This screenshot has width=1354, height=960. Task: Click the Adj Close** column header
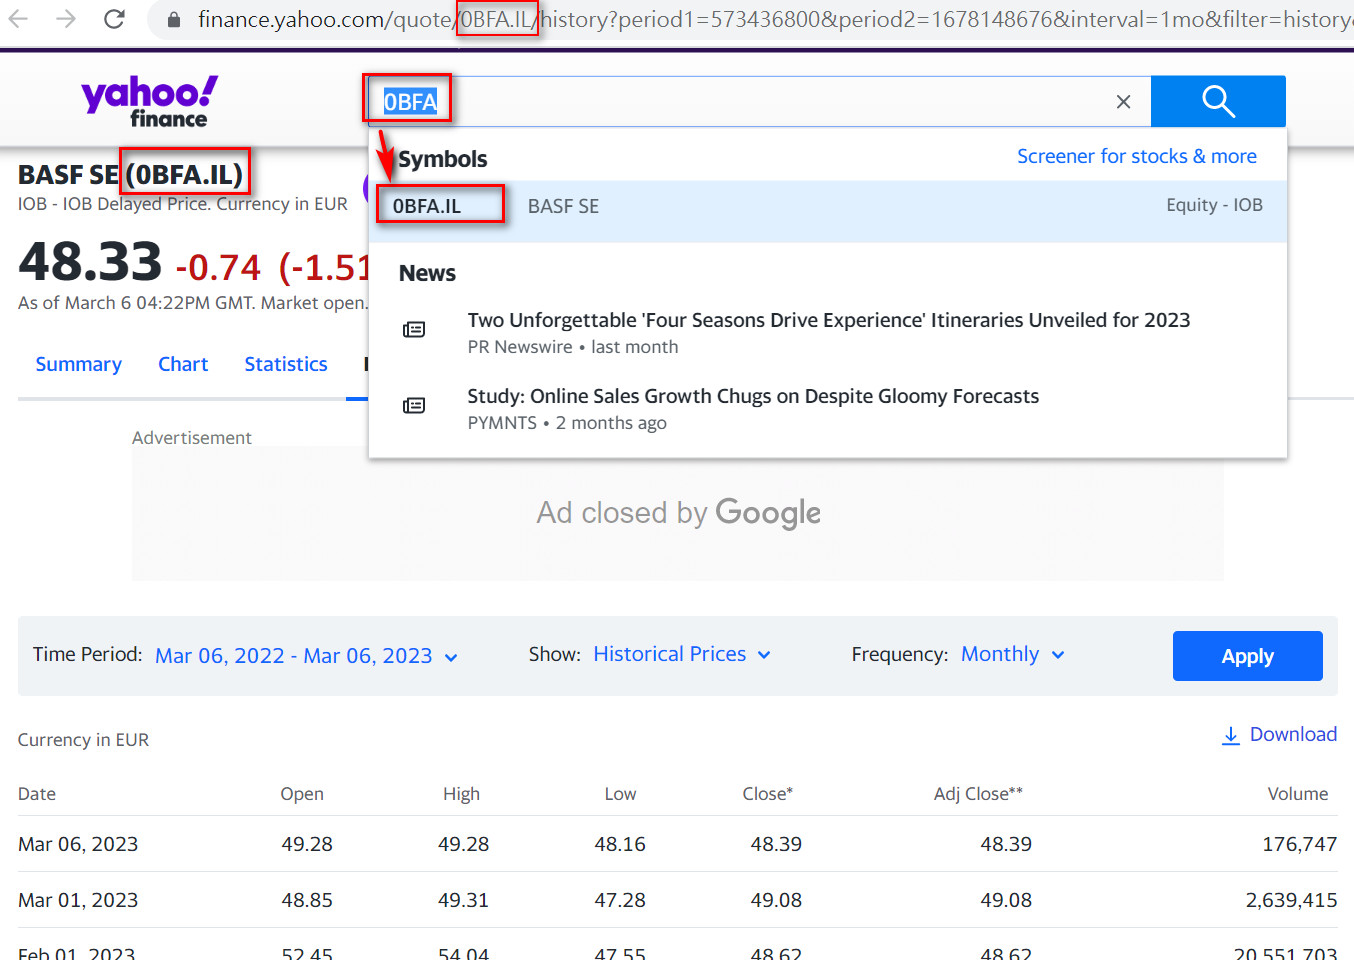tap(978, 794)
